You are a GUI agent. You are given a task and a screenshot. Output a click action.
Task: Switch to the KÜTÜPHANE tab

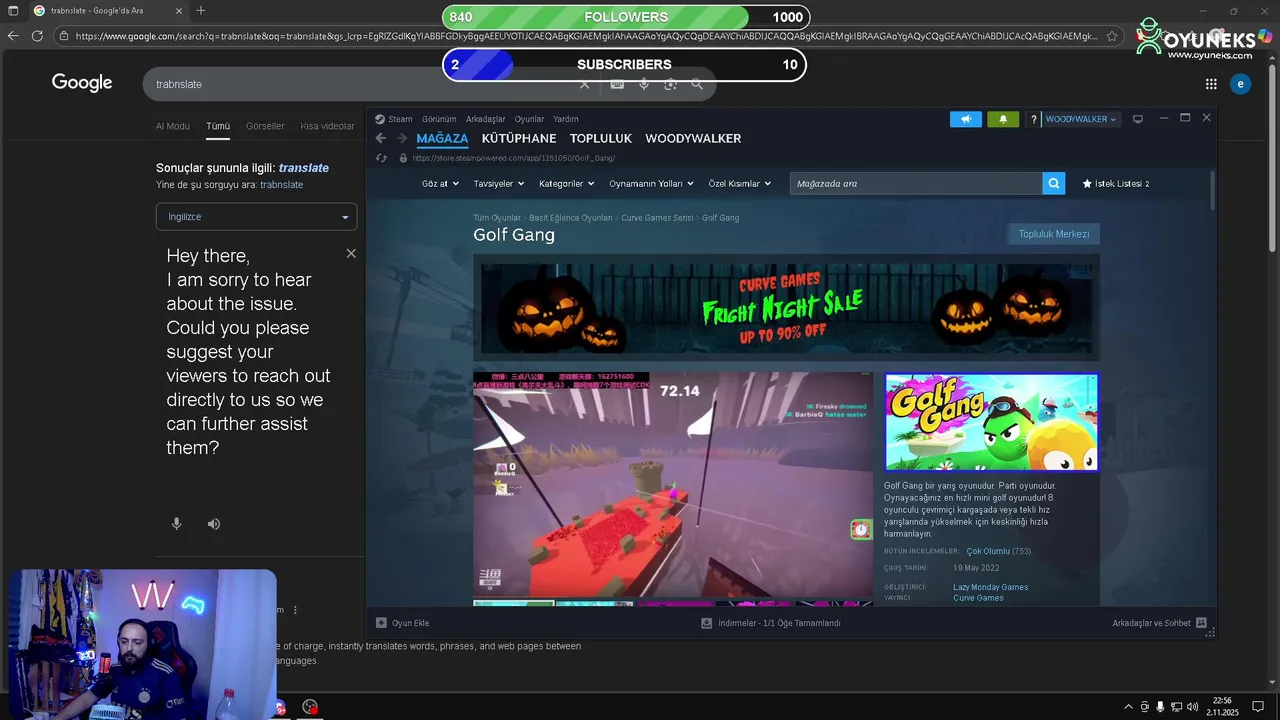519,139
